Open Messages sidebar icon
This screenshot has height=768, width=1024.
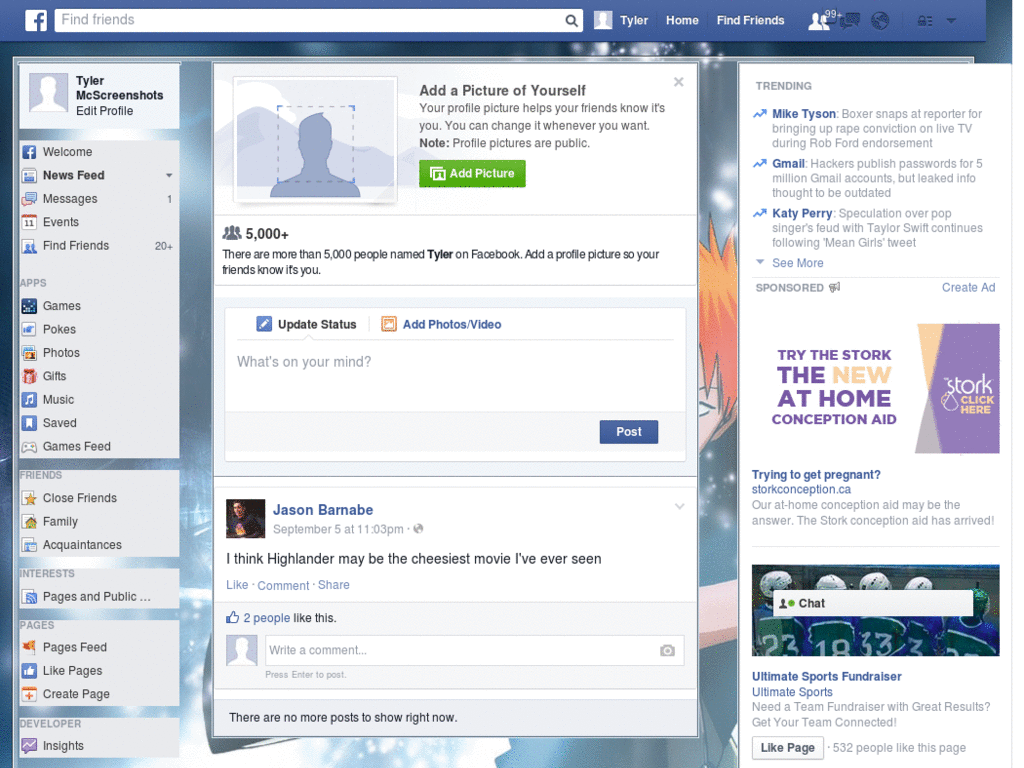(x=29, y=199)
